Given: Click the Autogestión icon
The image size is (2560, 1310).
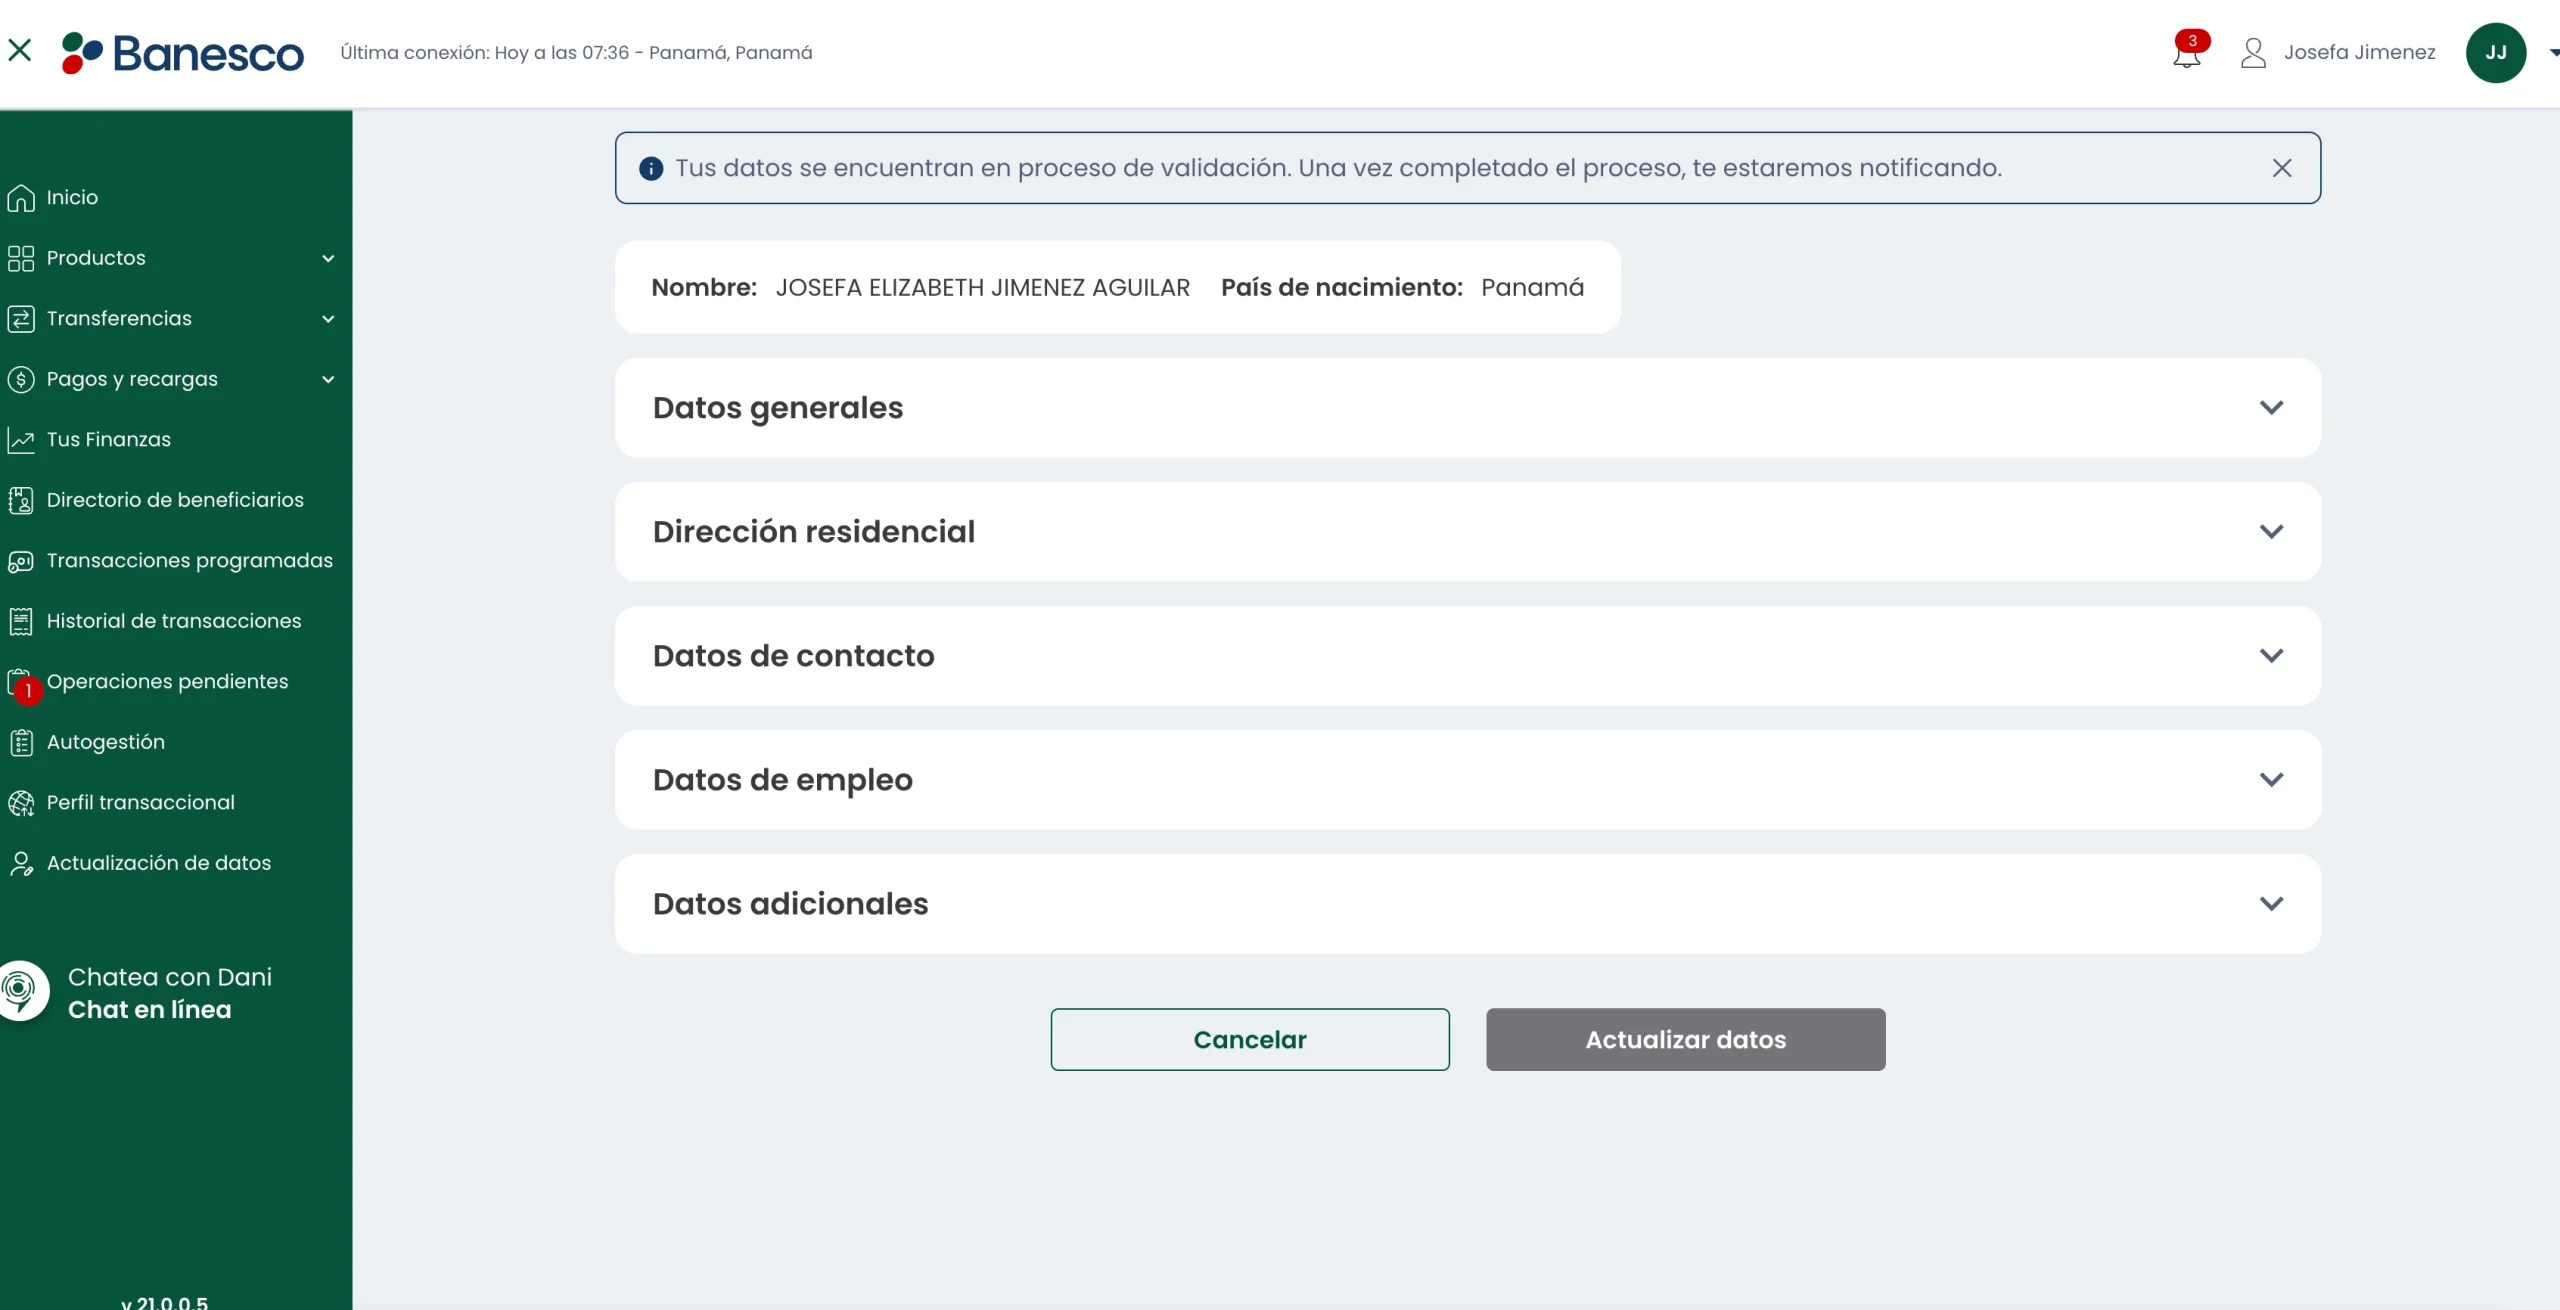Looking at the screenshot, I should (21, 742).
